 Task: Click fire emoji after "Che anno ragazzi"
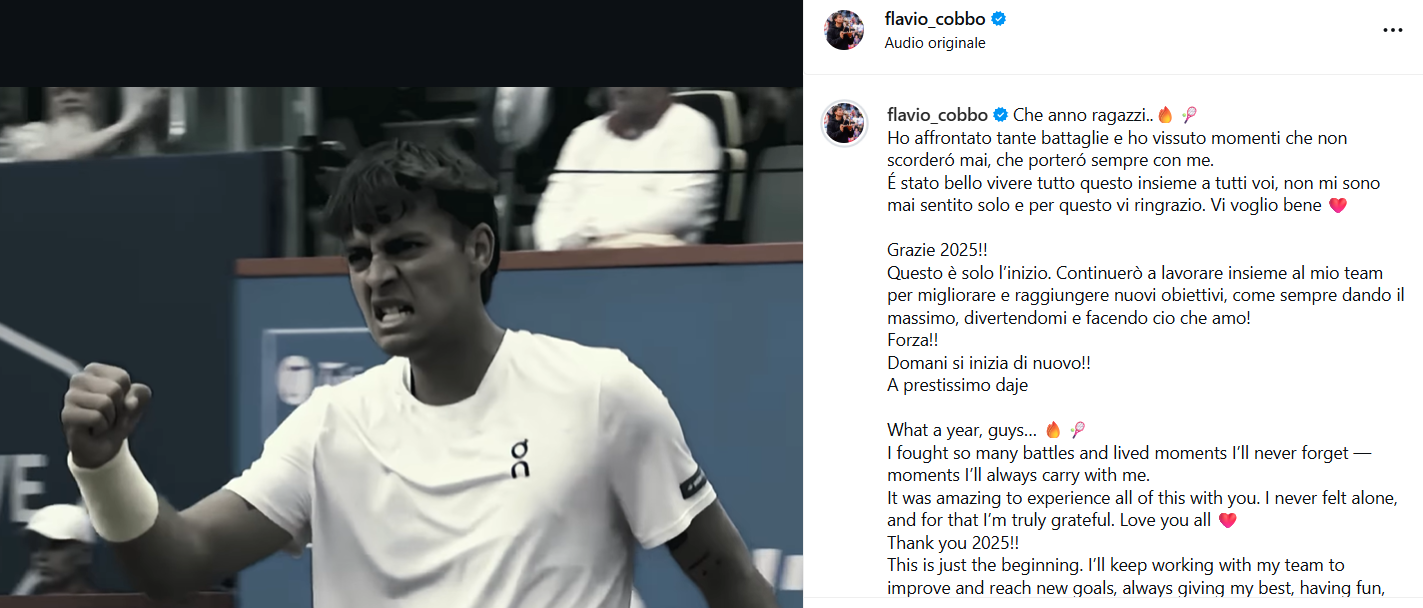tap(1165, 115)
